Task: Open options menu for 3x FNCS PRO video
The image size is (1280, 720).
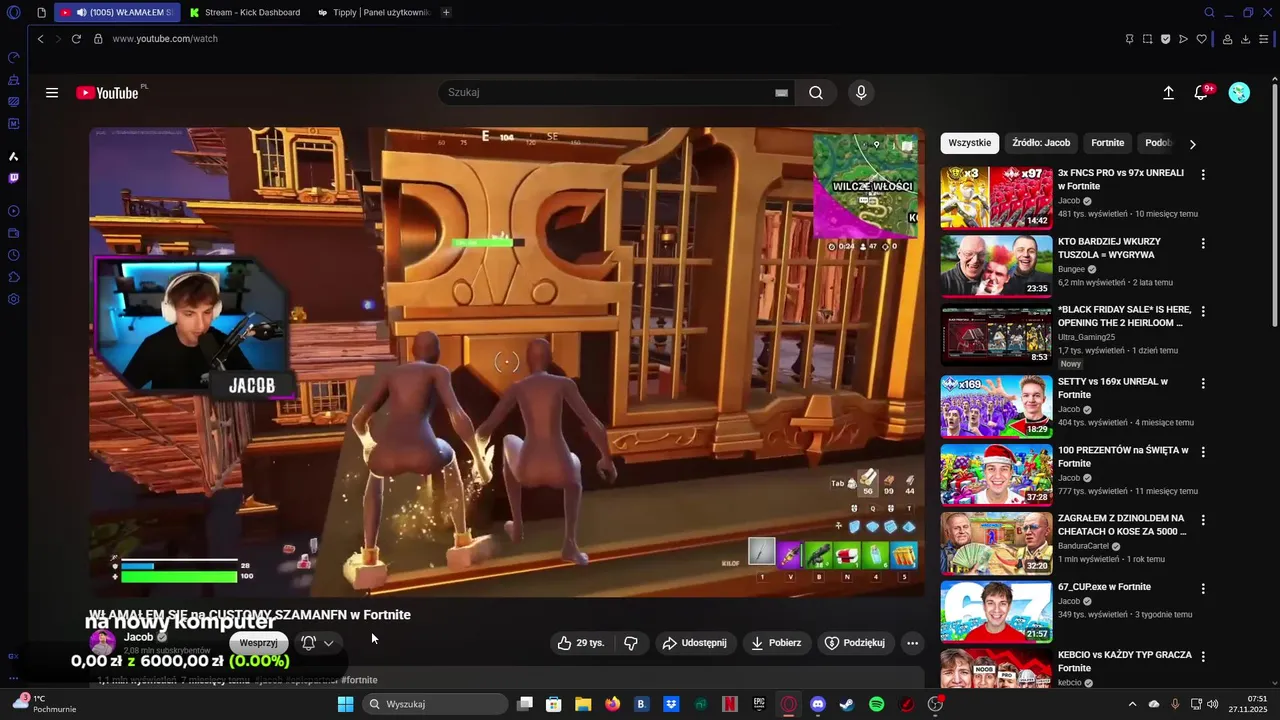Action: point(1203,174)
